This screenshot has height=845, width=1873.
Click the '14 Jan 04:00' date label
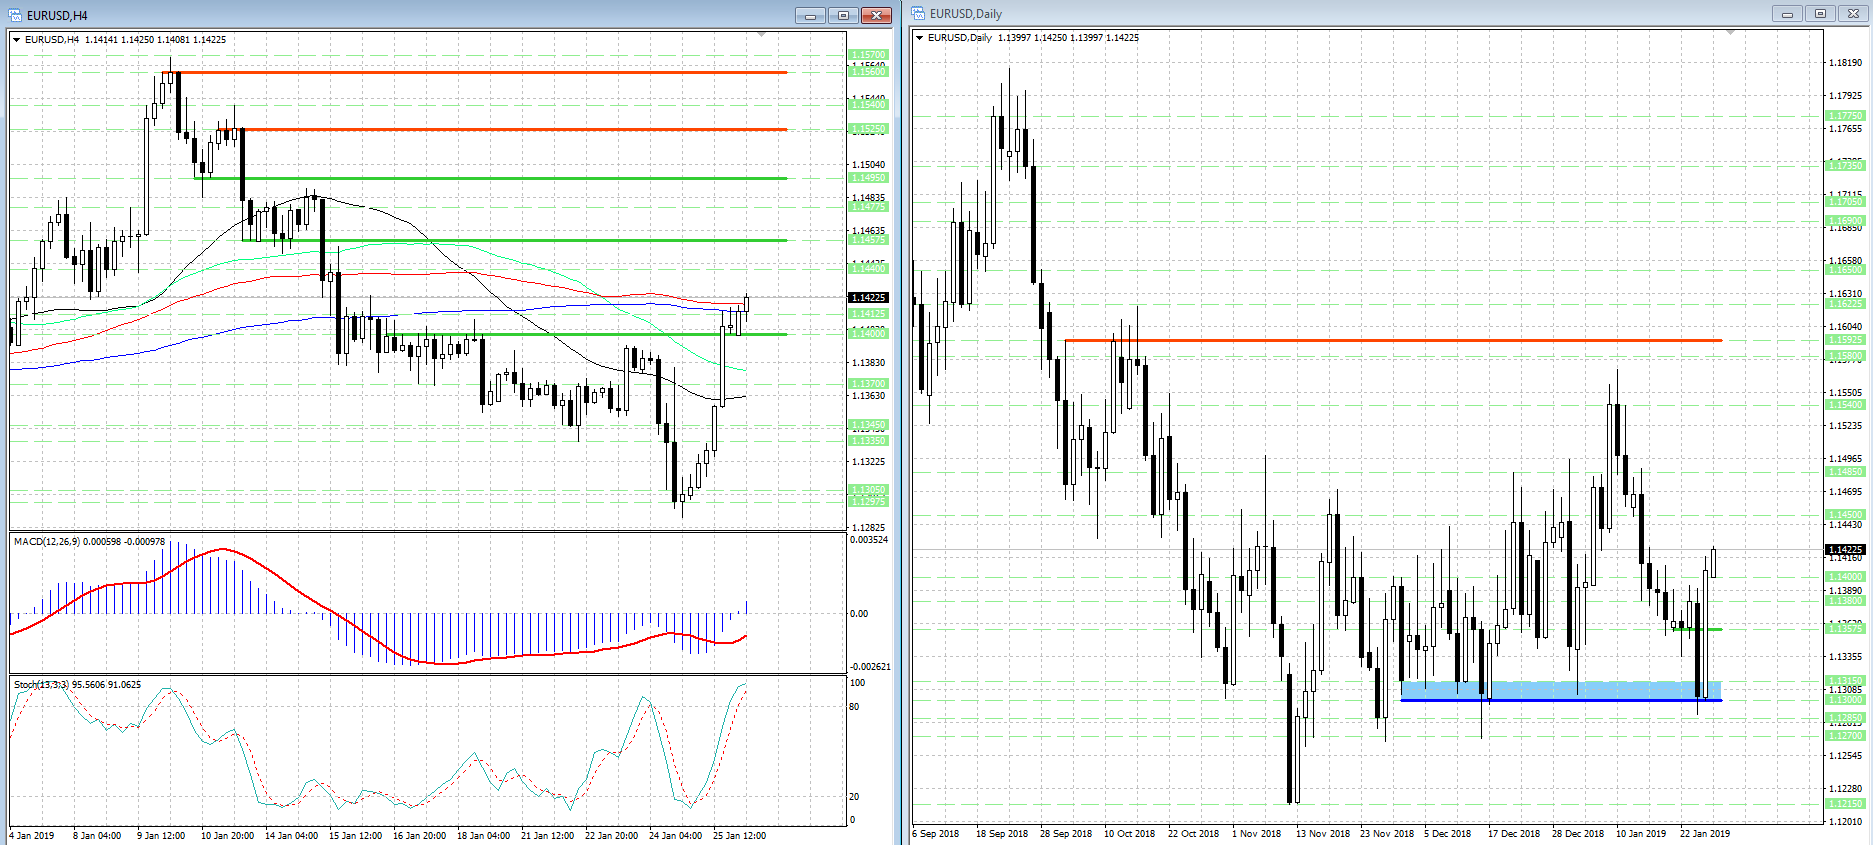pyautogui.click(x=291, y=835)
